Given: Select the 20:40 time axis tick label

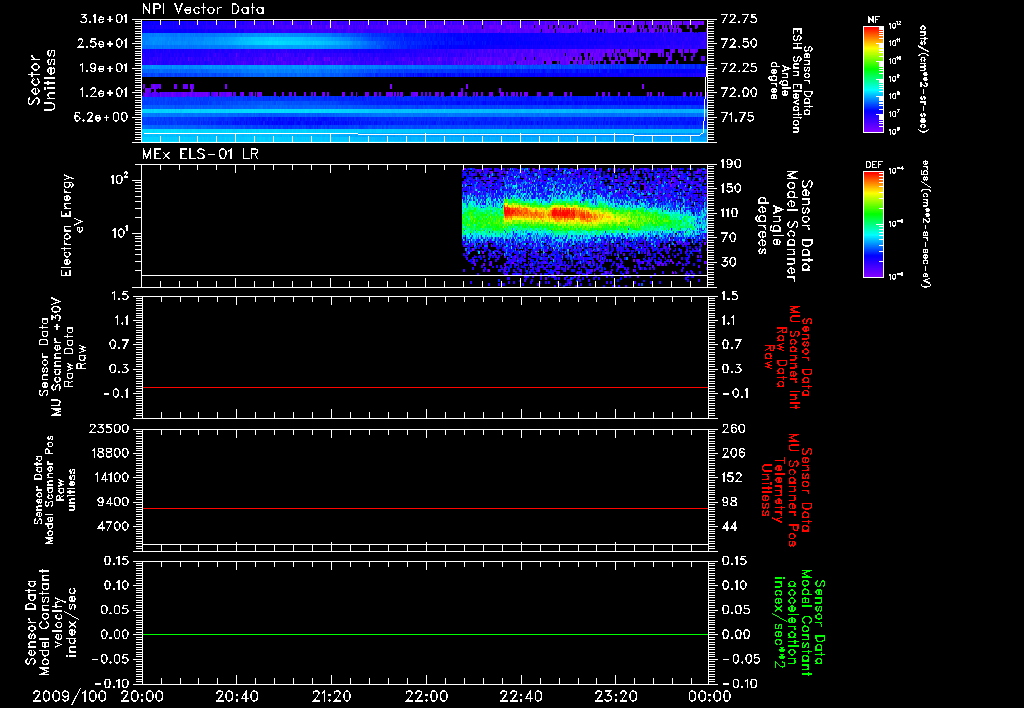Looking at the screenshot, I should pyautogui.click(x=237, y=695).
